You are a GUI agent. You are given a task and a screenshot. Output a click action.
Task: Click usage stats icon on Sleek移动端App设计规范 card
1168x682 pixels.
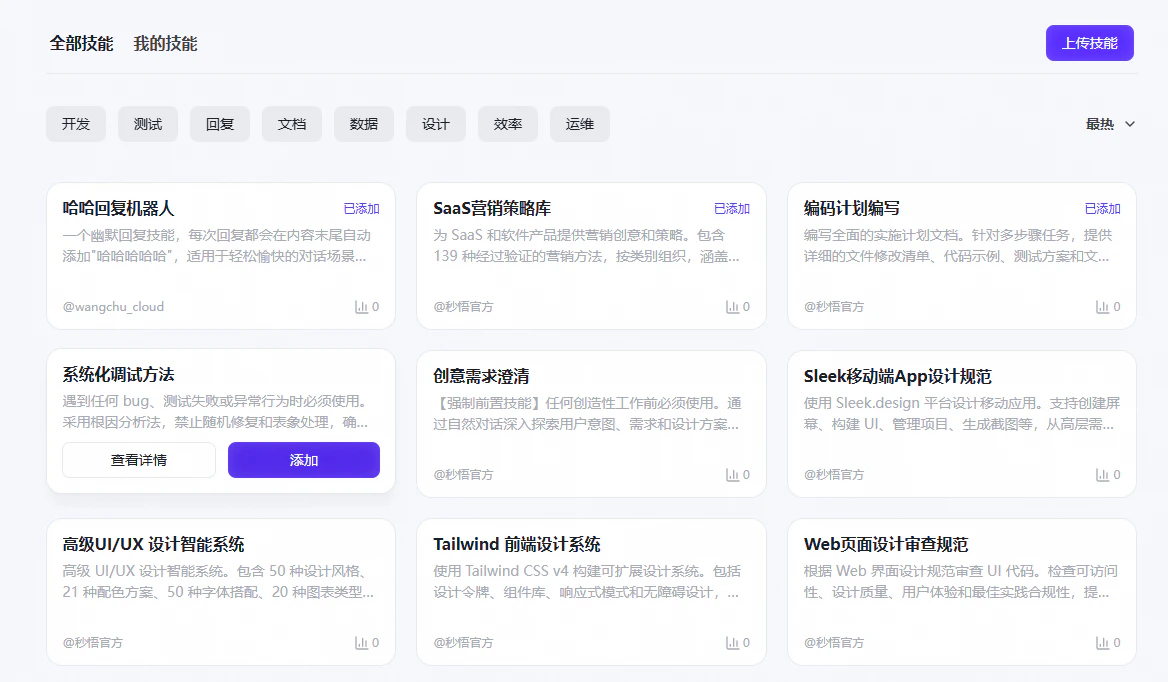[1102, 475]
